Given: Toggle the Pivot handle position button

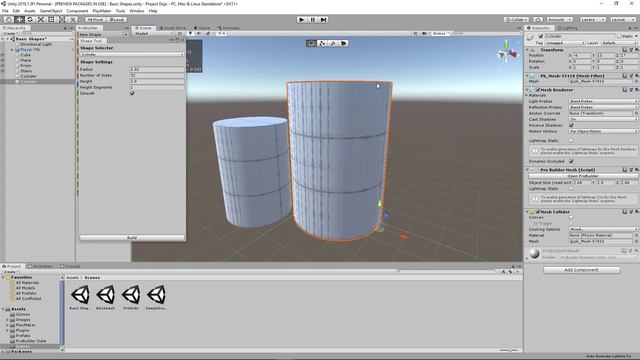Looking at the screenshot, I should pyautogui.click(x=96, y=19).
